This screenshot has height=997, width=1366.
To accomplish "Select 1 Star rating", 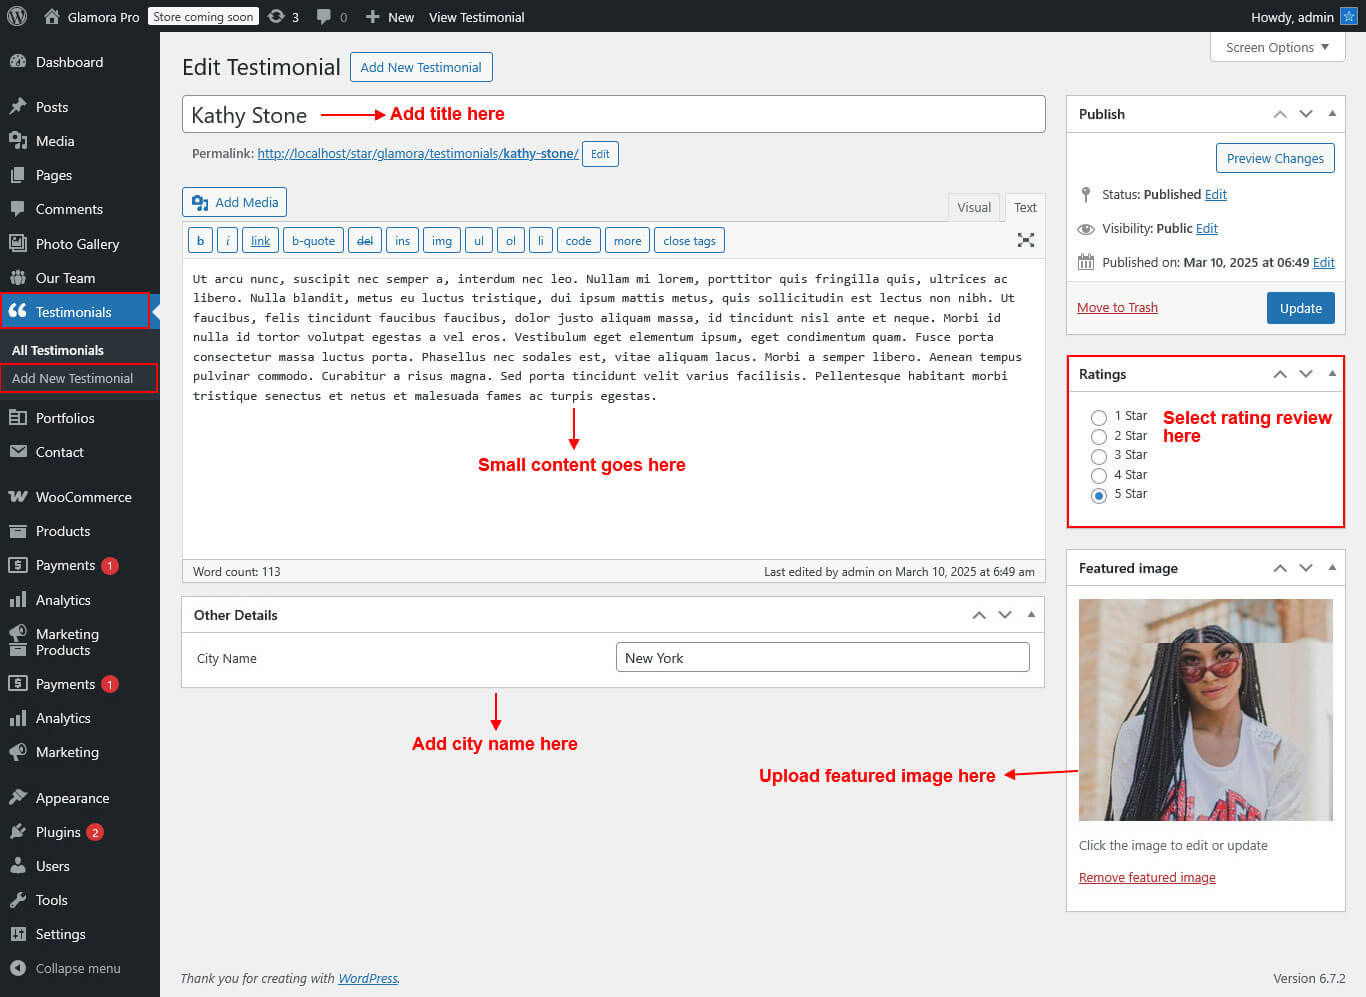I will click(1098, 417).
